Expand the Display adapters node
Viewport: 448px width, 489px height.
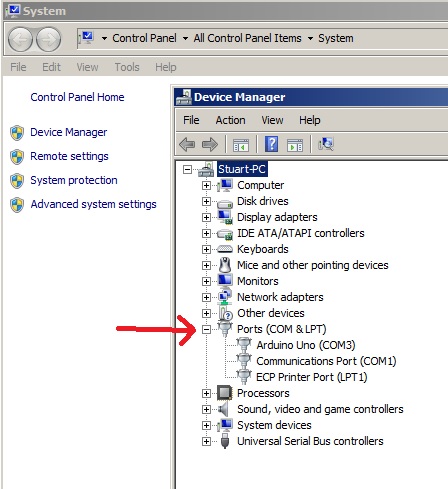pos(206,218)
